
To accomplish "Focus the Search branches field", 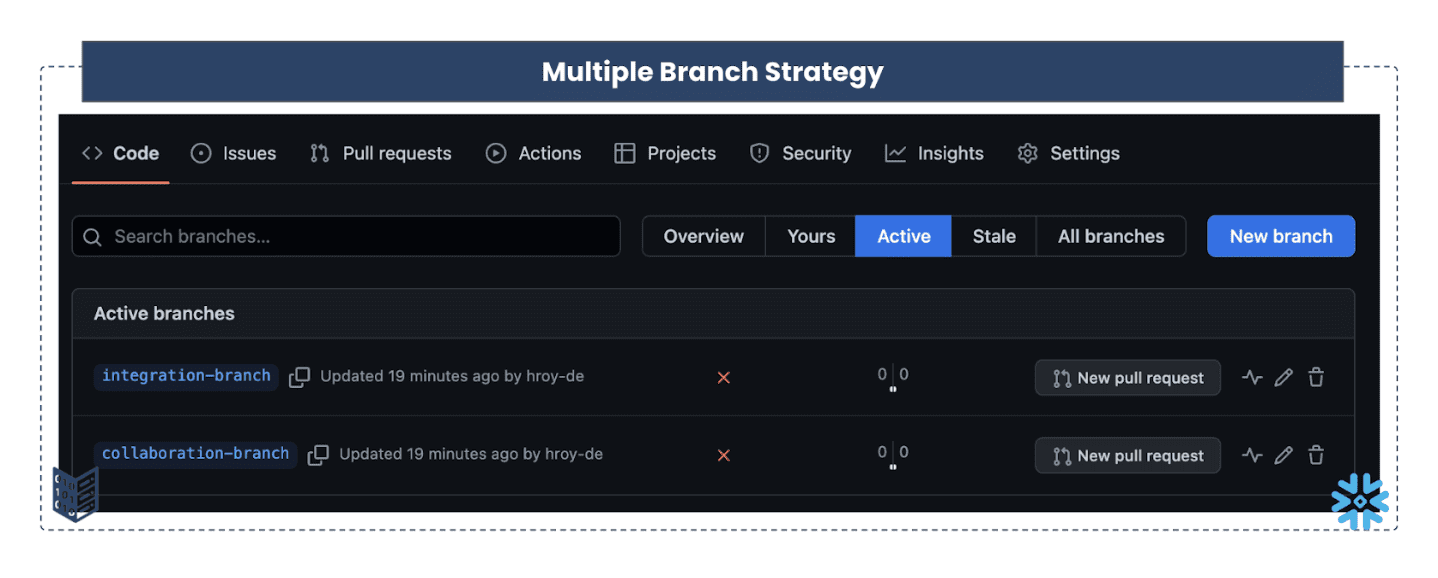I will (346, 237).
